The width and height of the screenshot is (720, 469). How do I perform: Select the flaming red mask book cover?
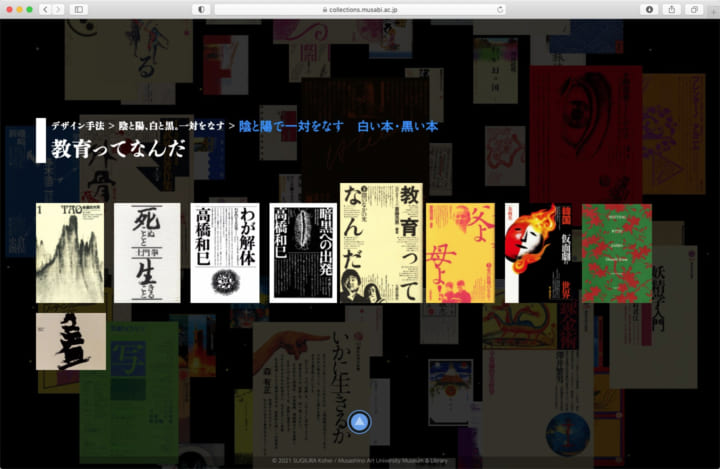click(x=539, y=253)
